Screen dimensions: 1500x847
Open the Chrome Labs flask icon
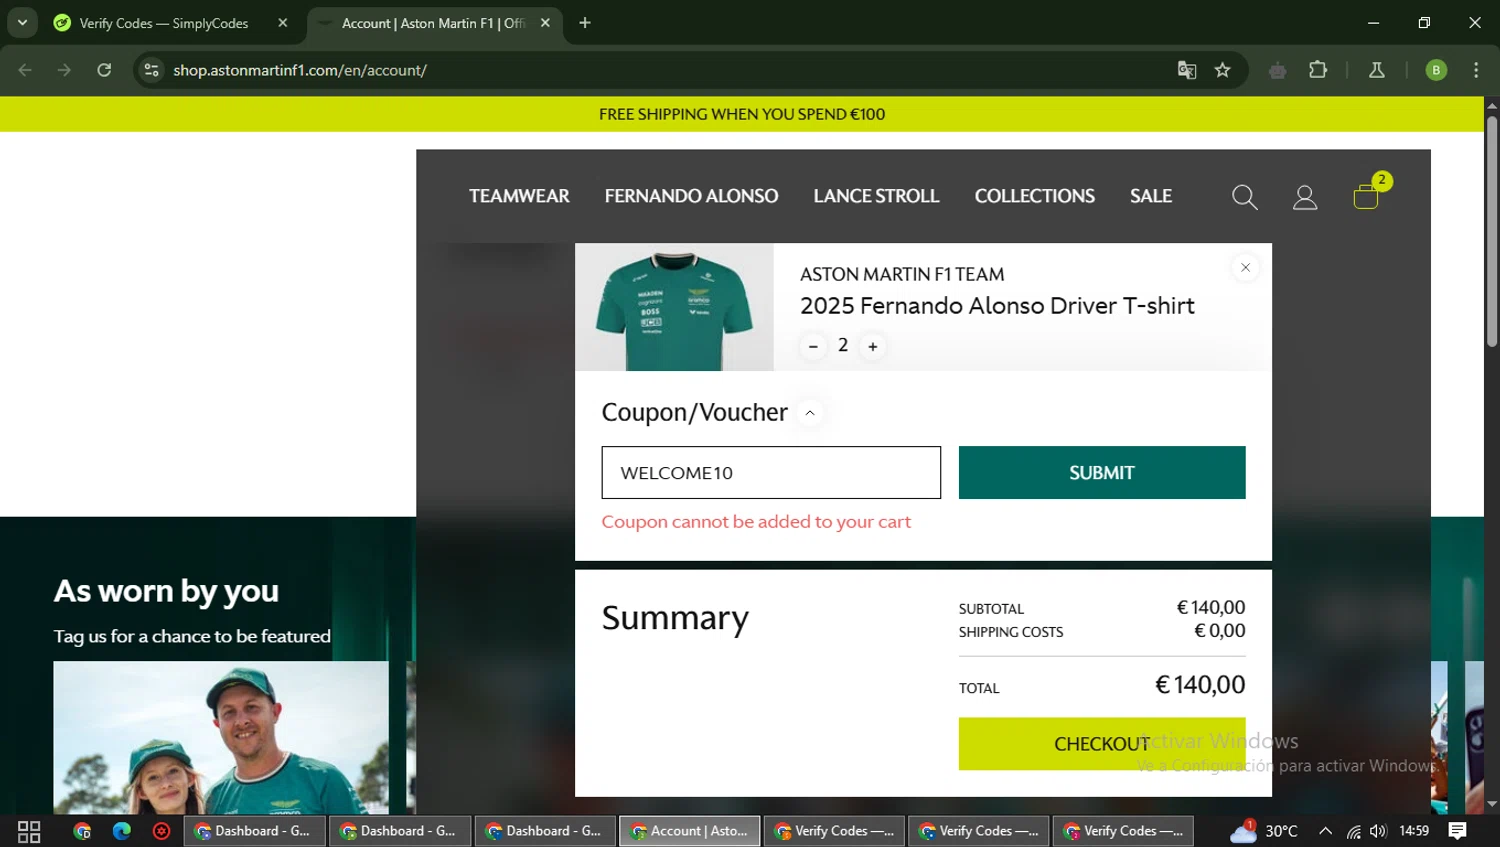pos(1377,70)
